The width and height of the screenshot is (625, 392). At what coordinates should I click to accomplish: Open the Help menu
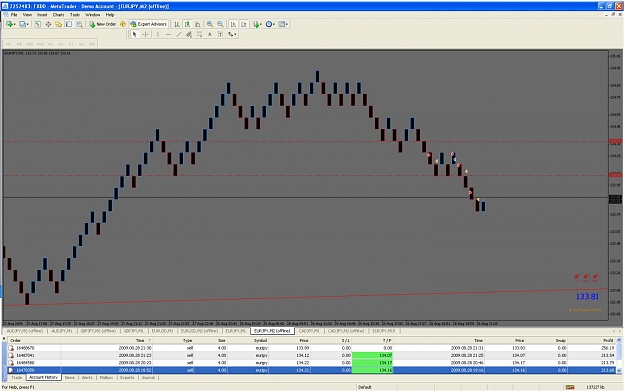(110, 15)
